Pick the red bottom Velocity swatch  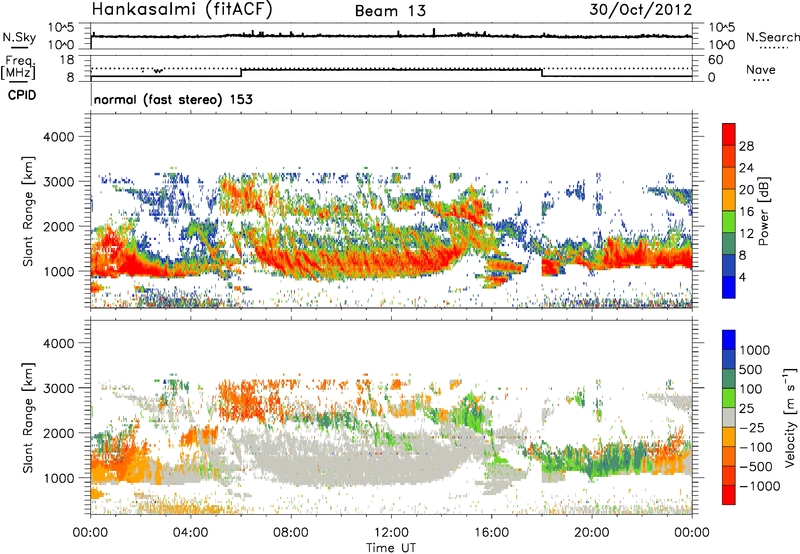(729, 495)
